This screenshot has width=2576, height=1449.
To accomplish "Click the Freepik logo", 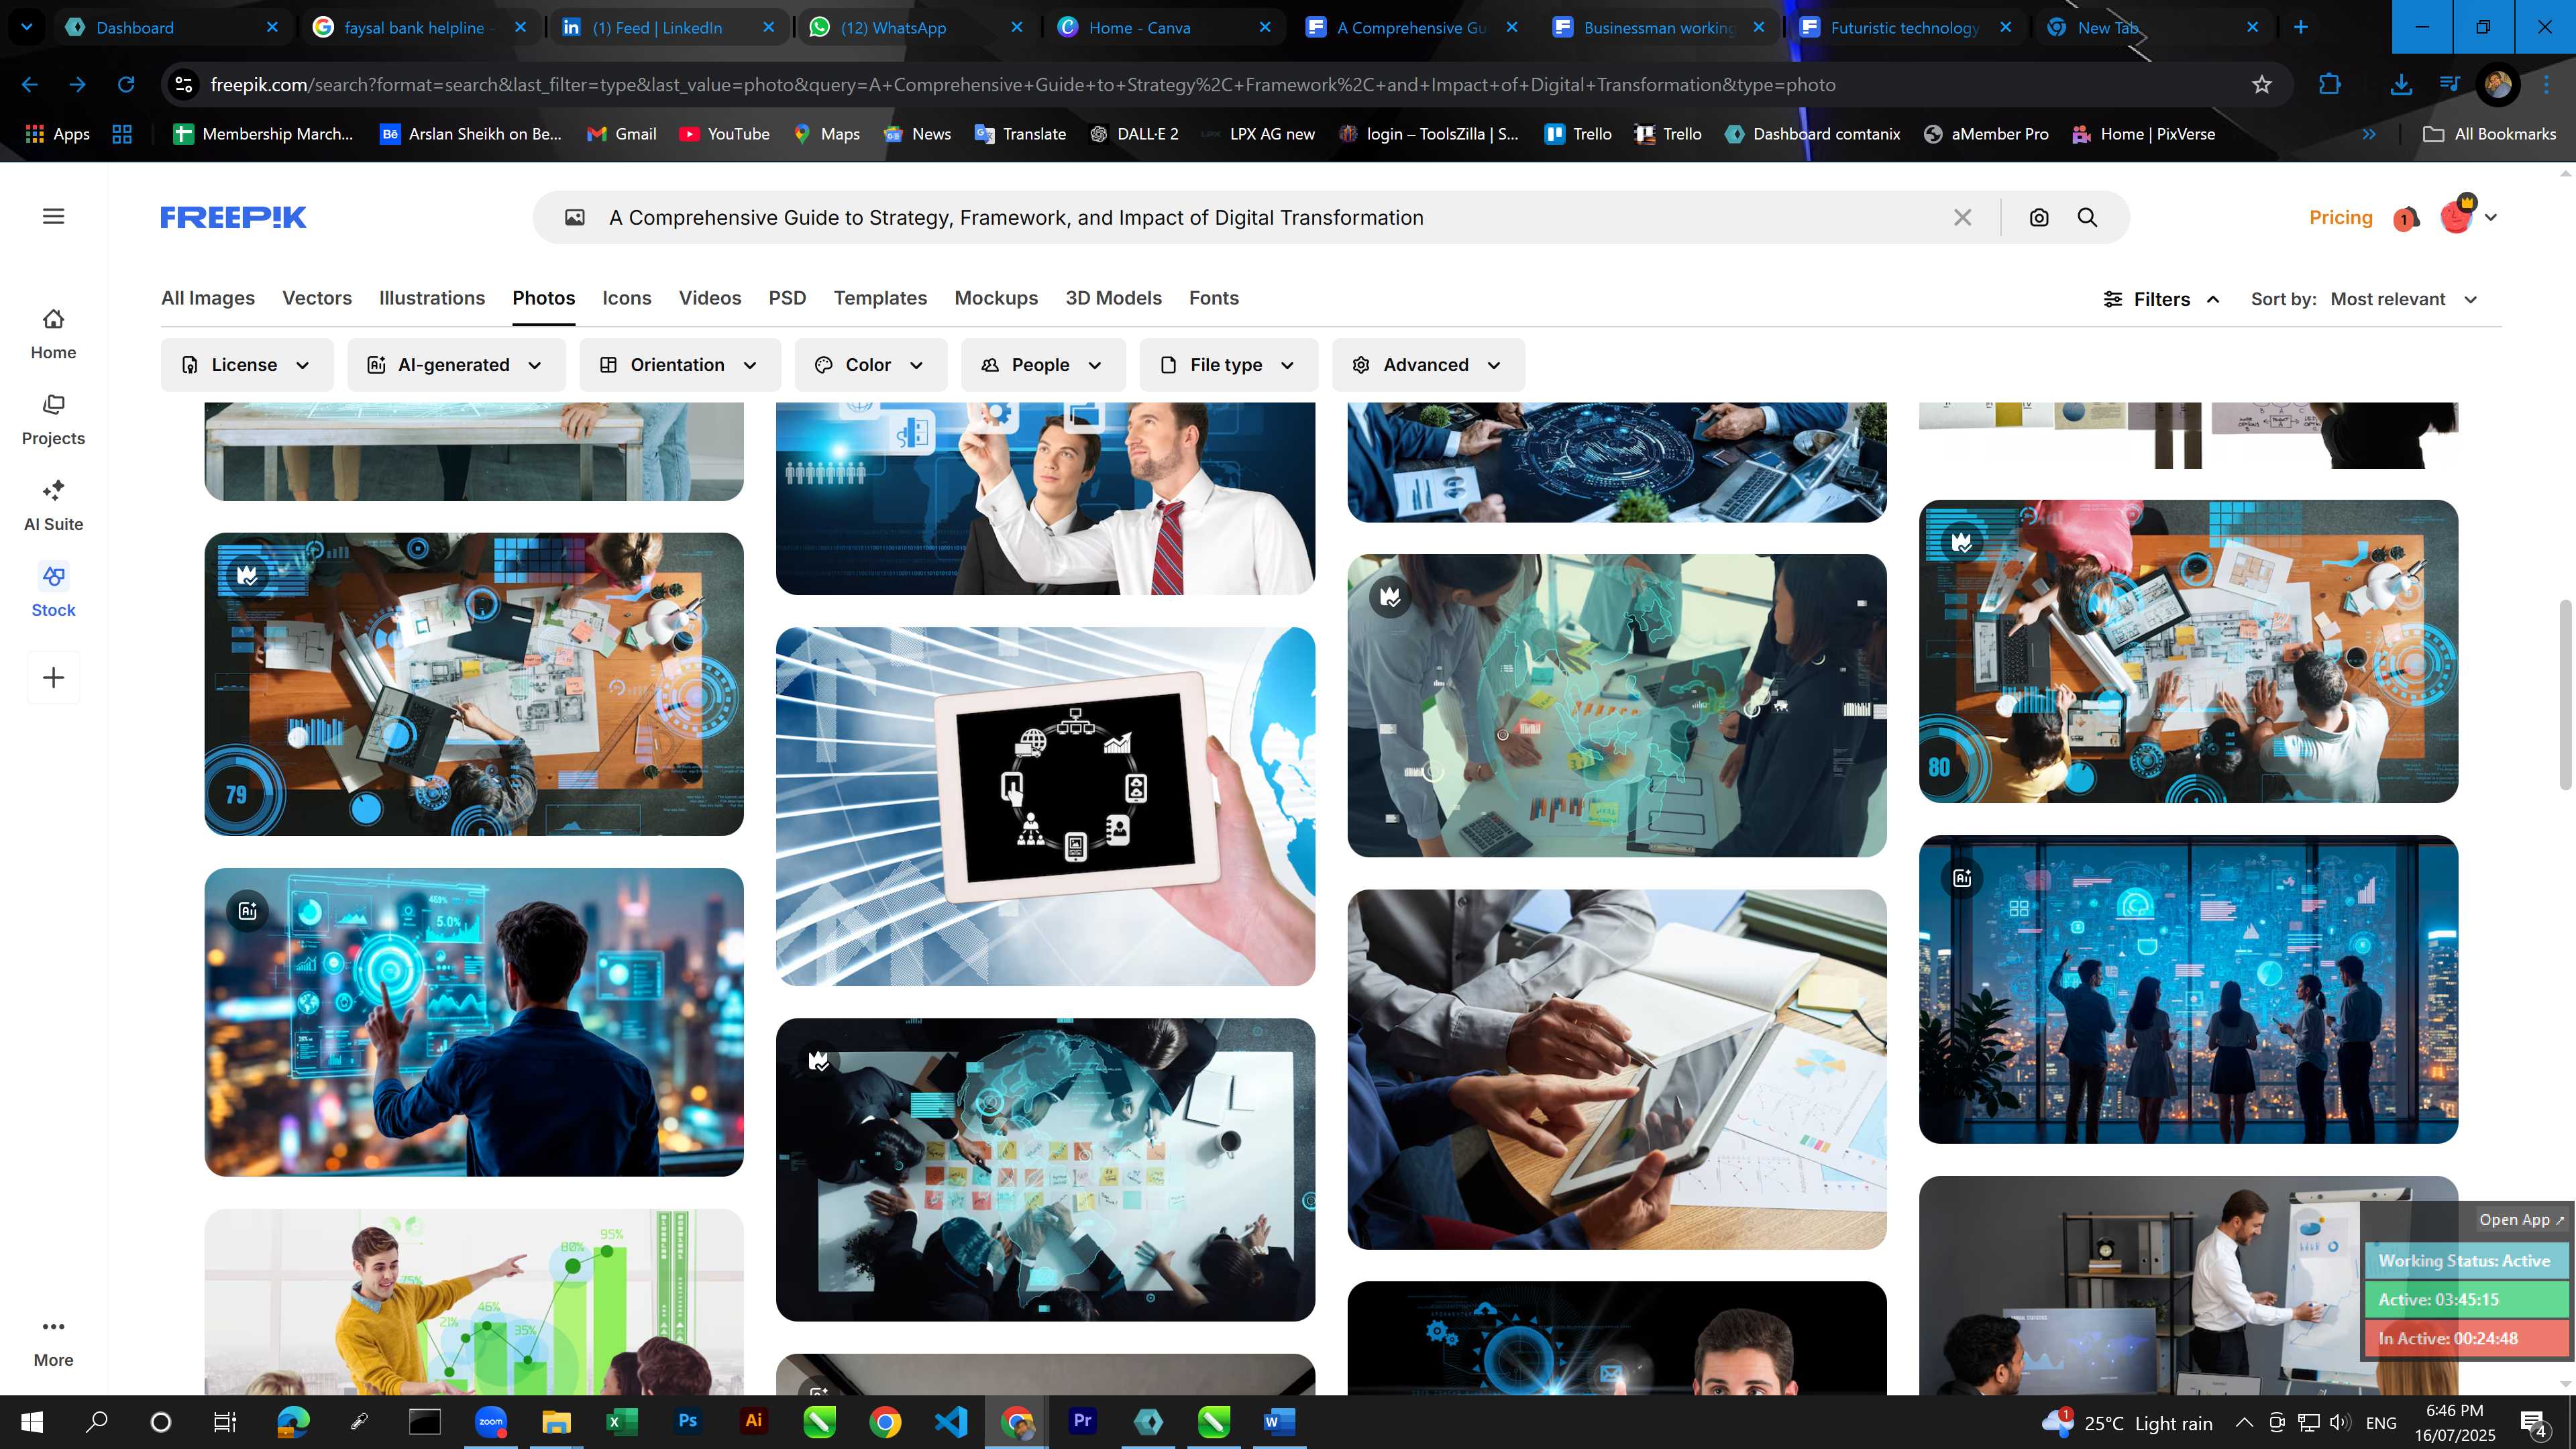I will click(233, 217).
